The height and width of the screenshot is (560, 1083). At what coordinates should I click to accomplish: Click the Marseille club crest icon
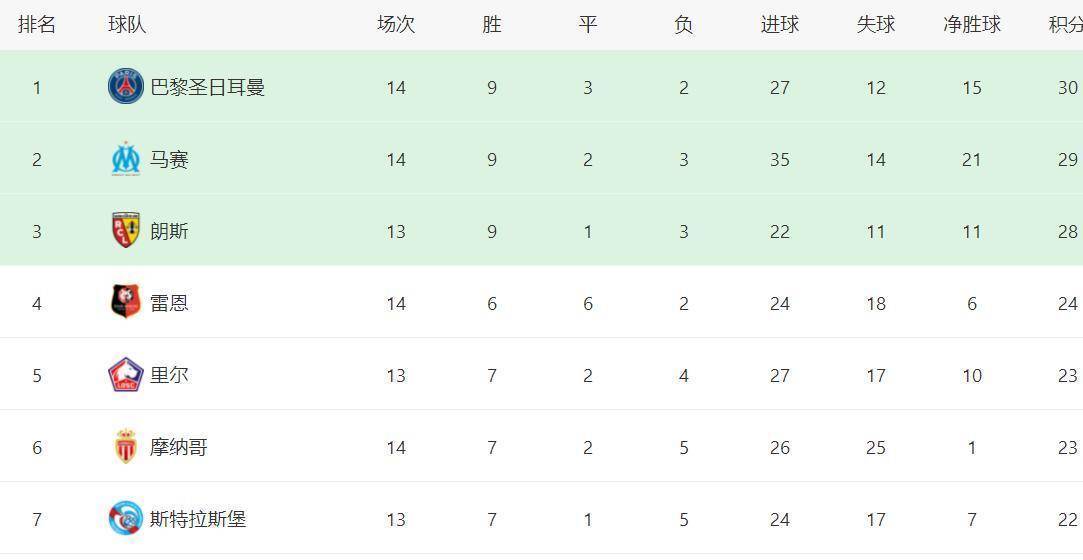click(x=126, y=159)
